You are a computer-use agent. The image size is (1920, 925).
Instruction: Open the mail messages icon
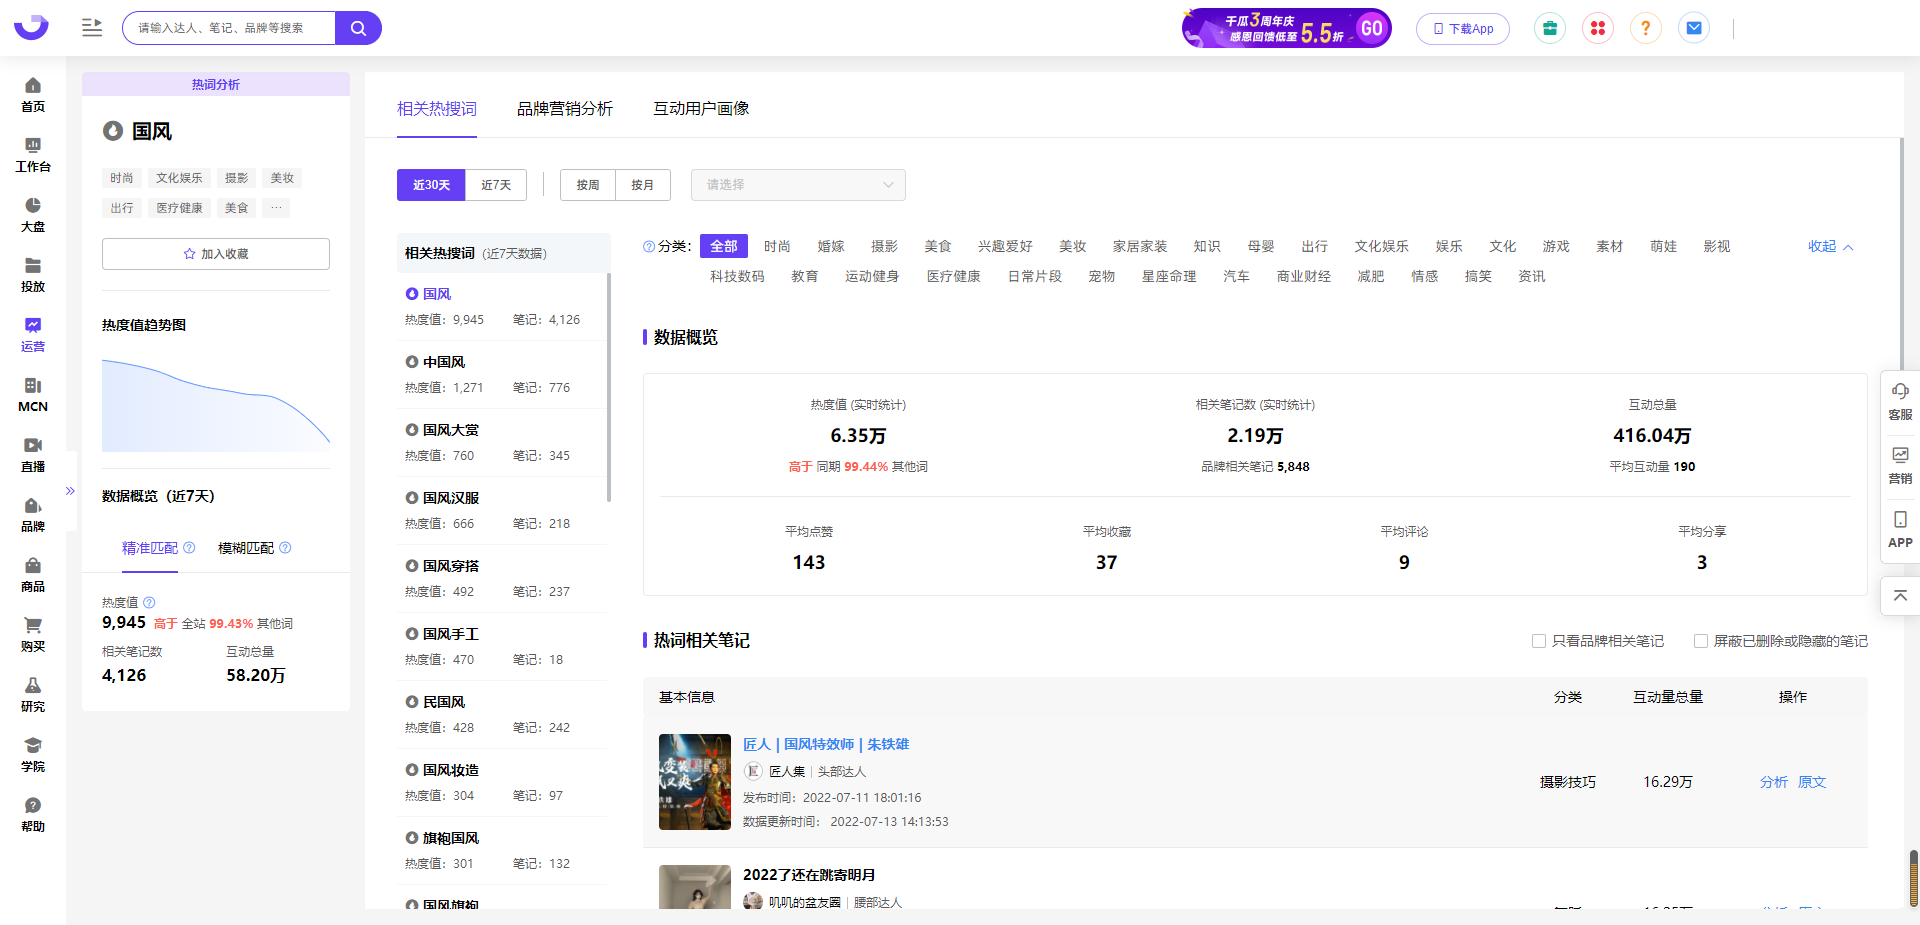click(x=1694, y=28)
